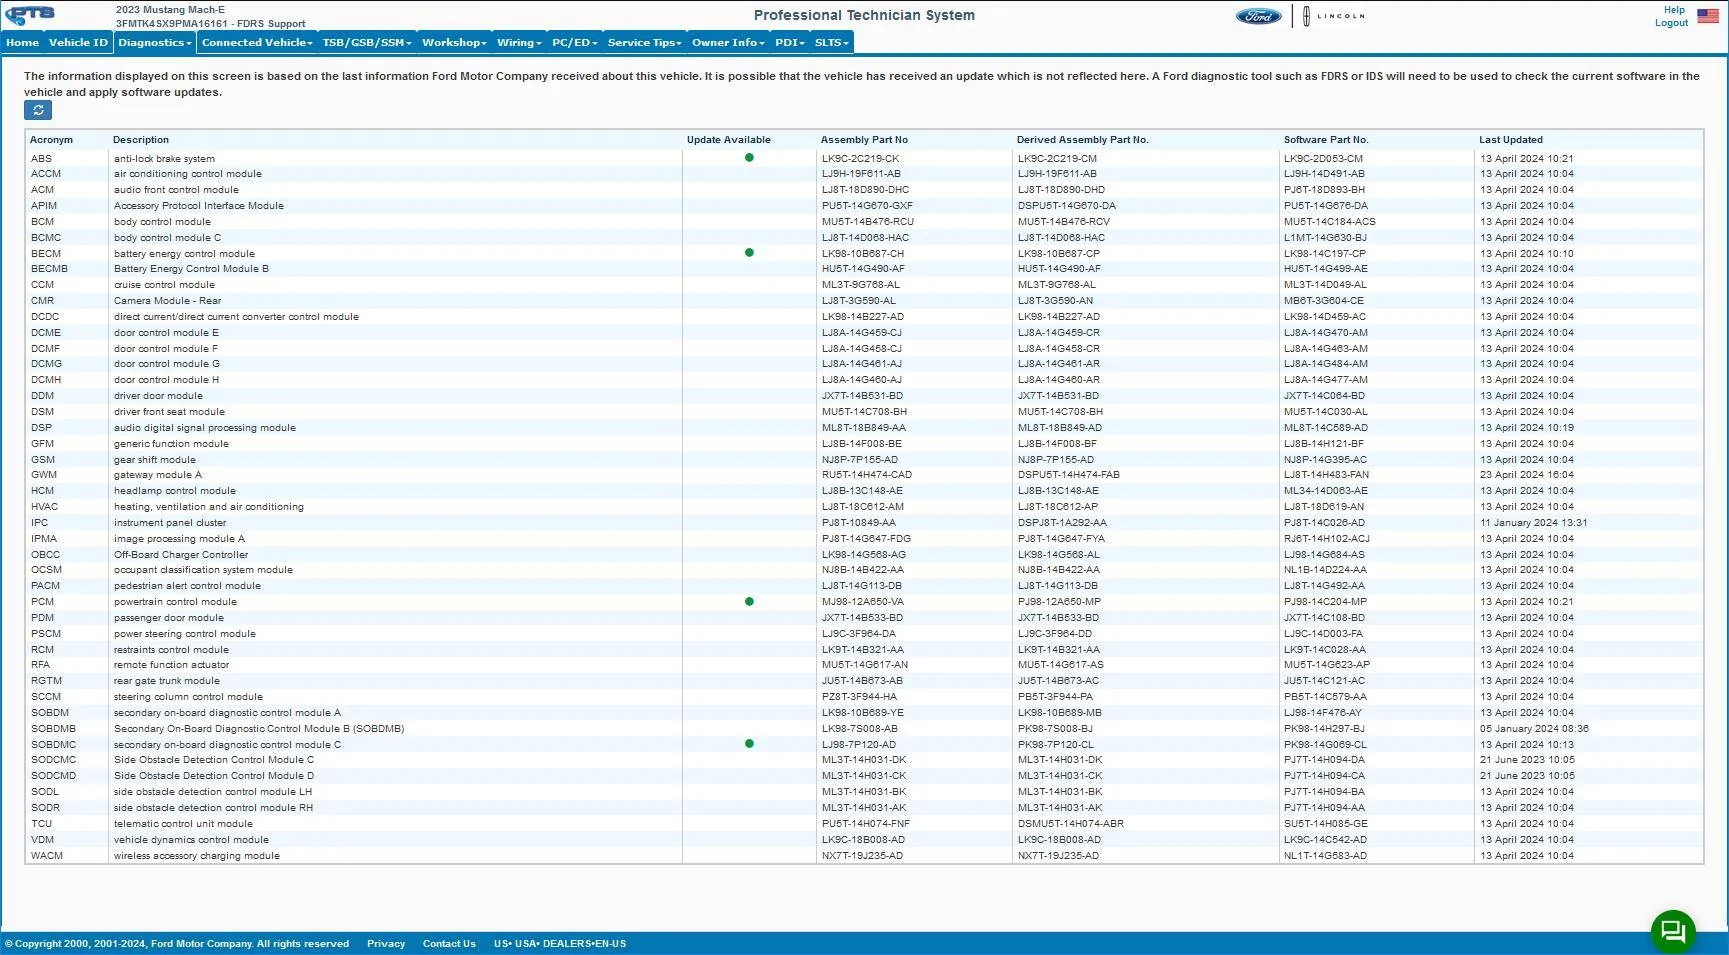Image resolution: width=1729 pixels, height=955 pixels.
Task: Select the ABS acronym cell
Action: pyautogui.click(x=41, y=159)
